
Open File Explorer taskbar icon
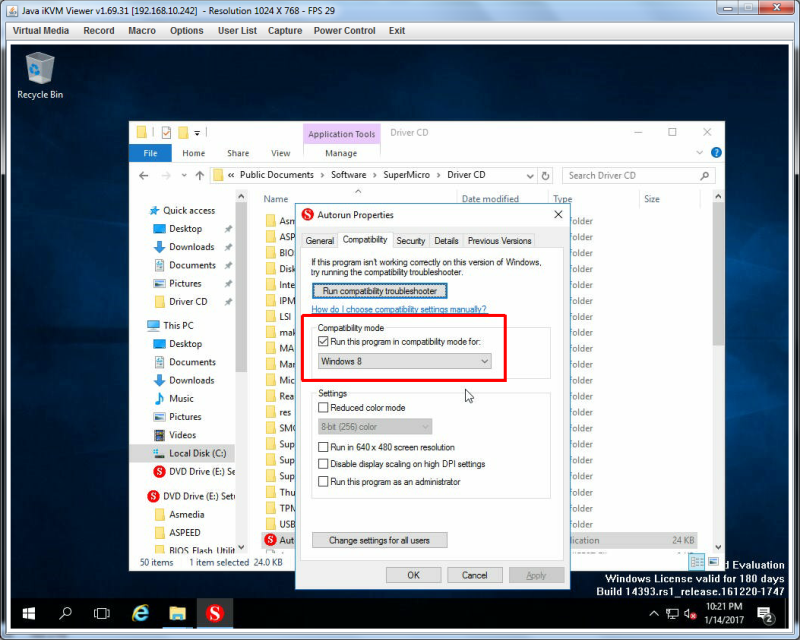click(178, 613)
